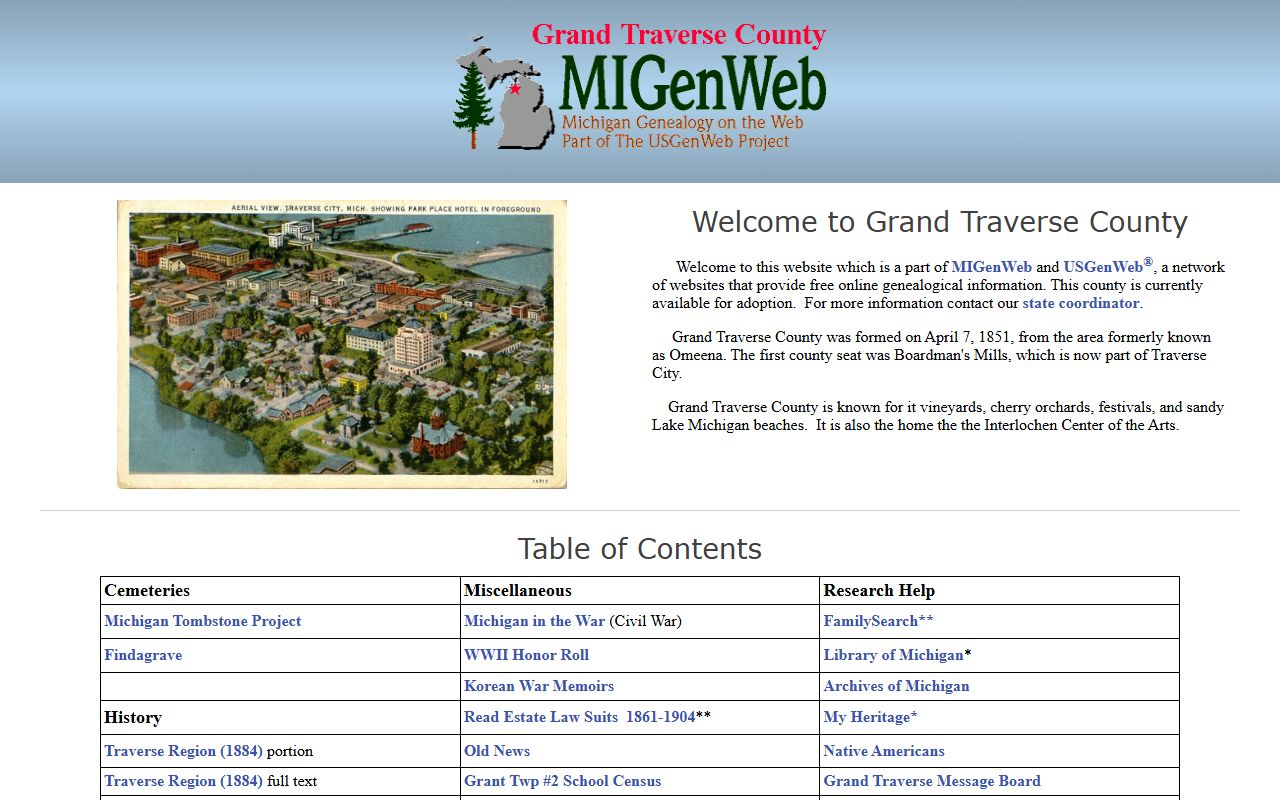The height and width of the screenshot is (800, 1280).
Task: Open Grant Twp #2 School Census link
Action: (562, 781)
